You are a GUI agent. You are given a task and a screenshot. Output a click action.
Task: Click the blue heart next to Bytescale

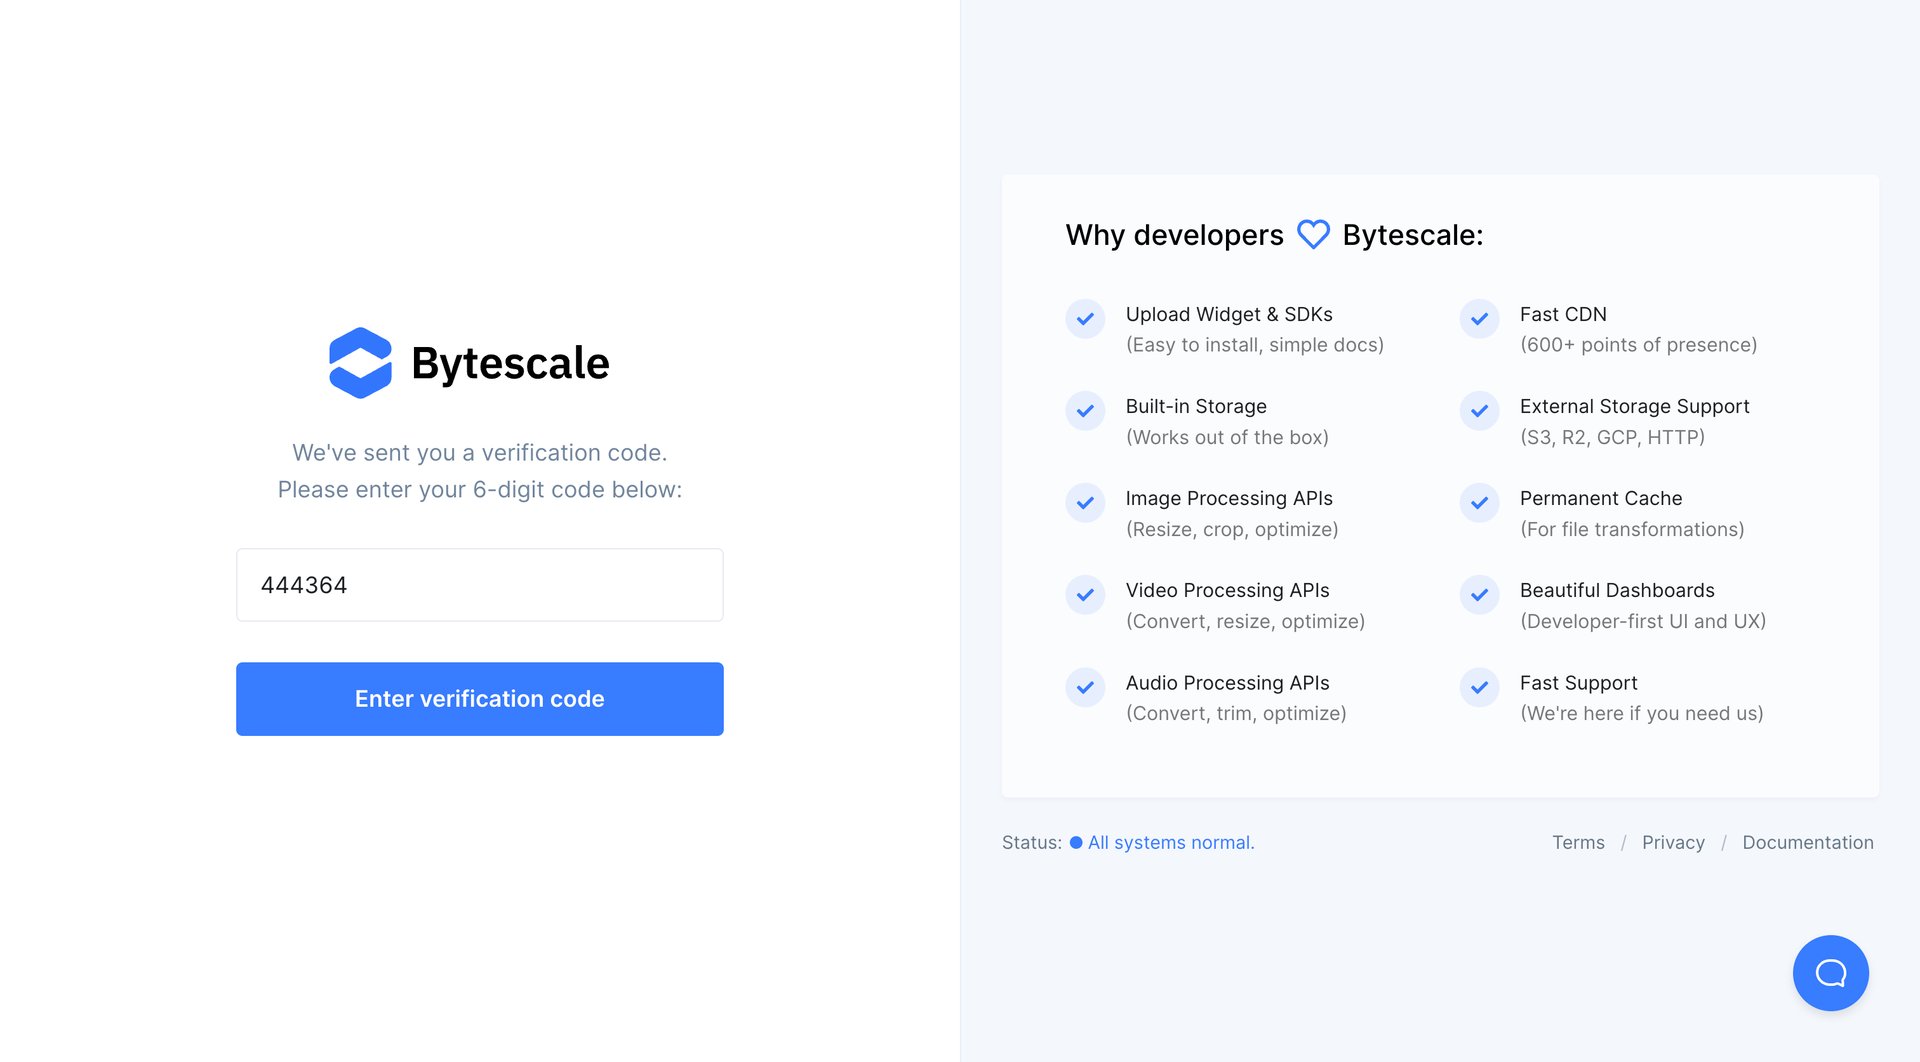1312,234
